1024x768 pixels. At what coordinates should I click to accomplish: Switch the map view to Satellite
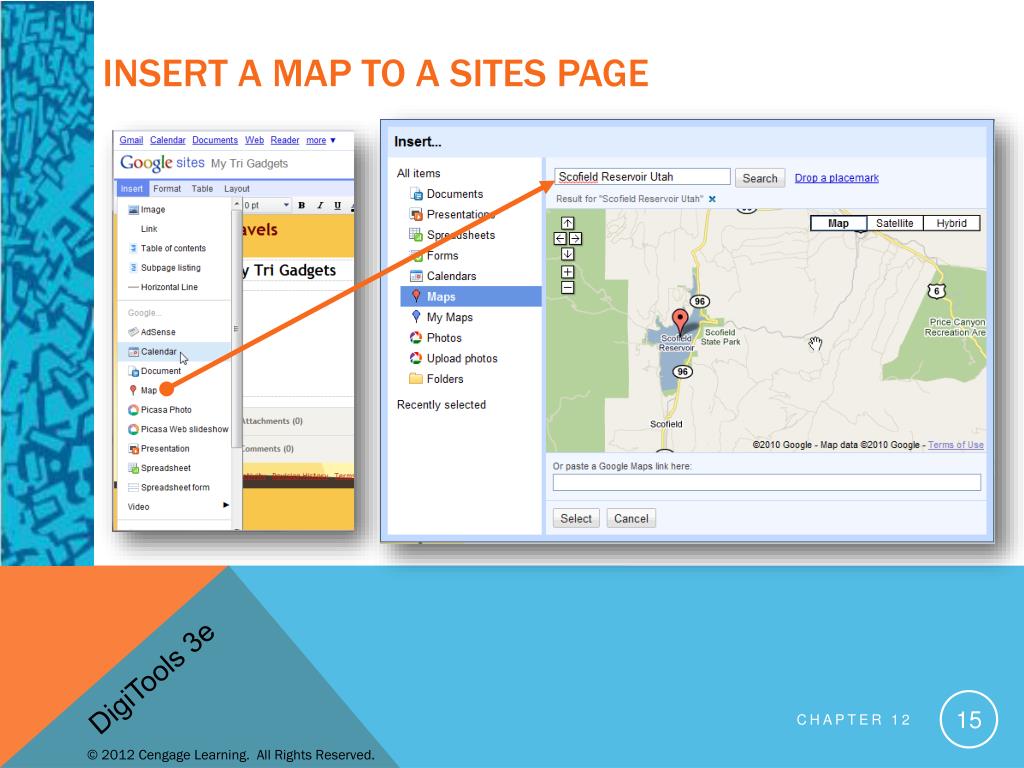coord(895,223)
